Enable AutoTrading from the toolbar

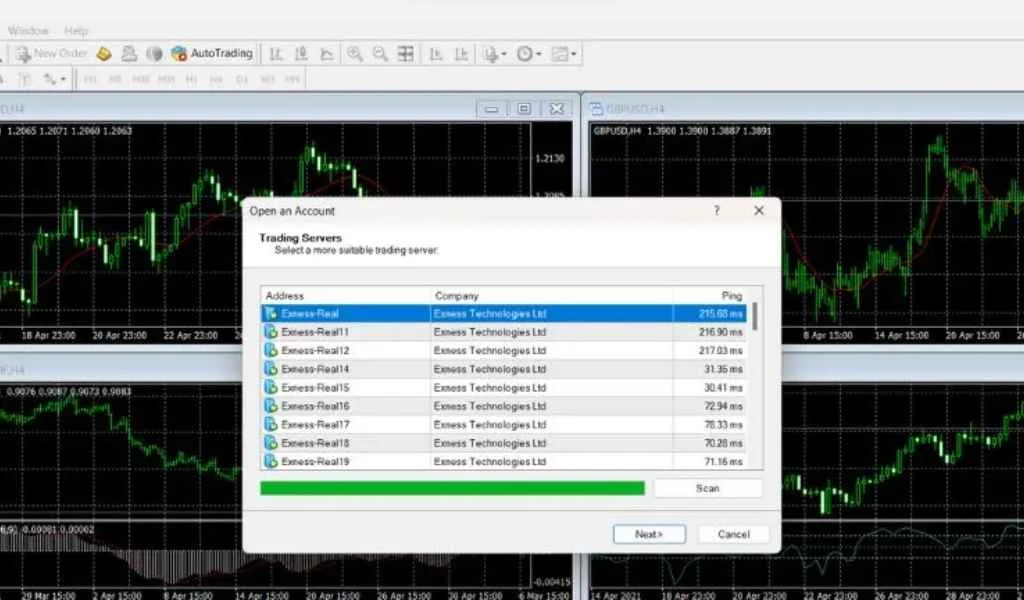tap(214, 53)
